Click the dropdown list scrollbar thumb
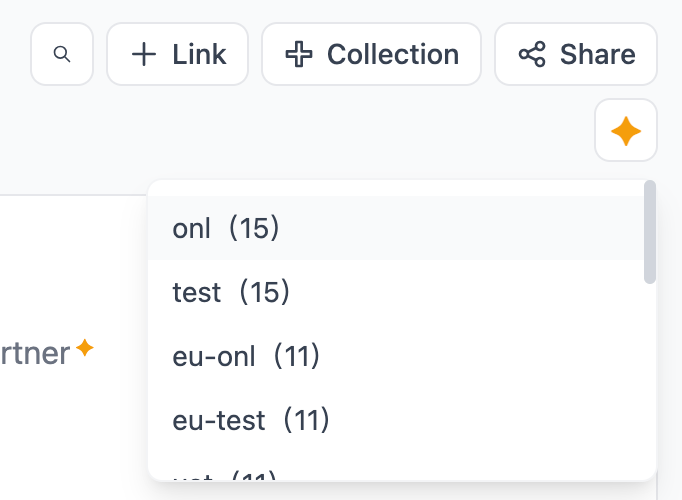The height and width of the screenshot is (500, 682). (x=650, y=232)
